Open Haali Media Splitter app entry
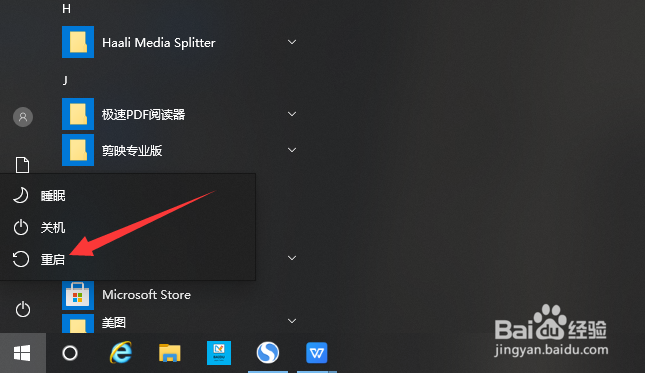 point(159,42)
